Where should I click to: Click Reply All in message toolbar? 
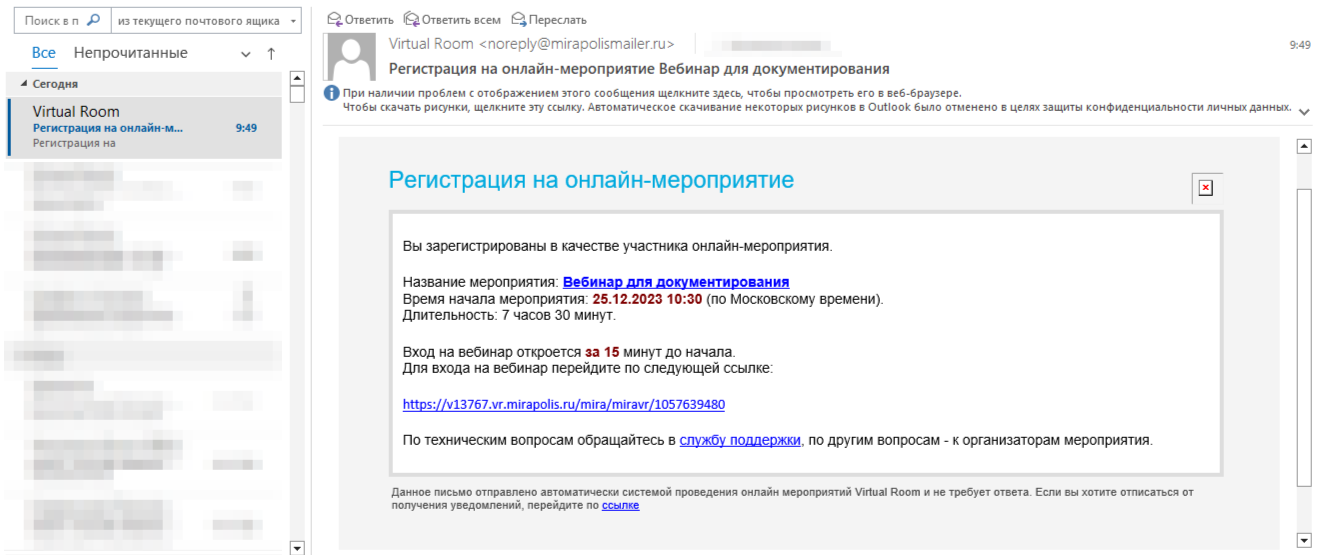[x=452, y=19]
